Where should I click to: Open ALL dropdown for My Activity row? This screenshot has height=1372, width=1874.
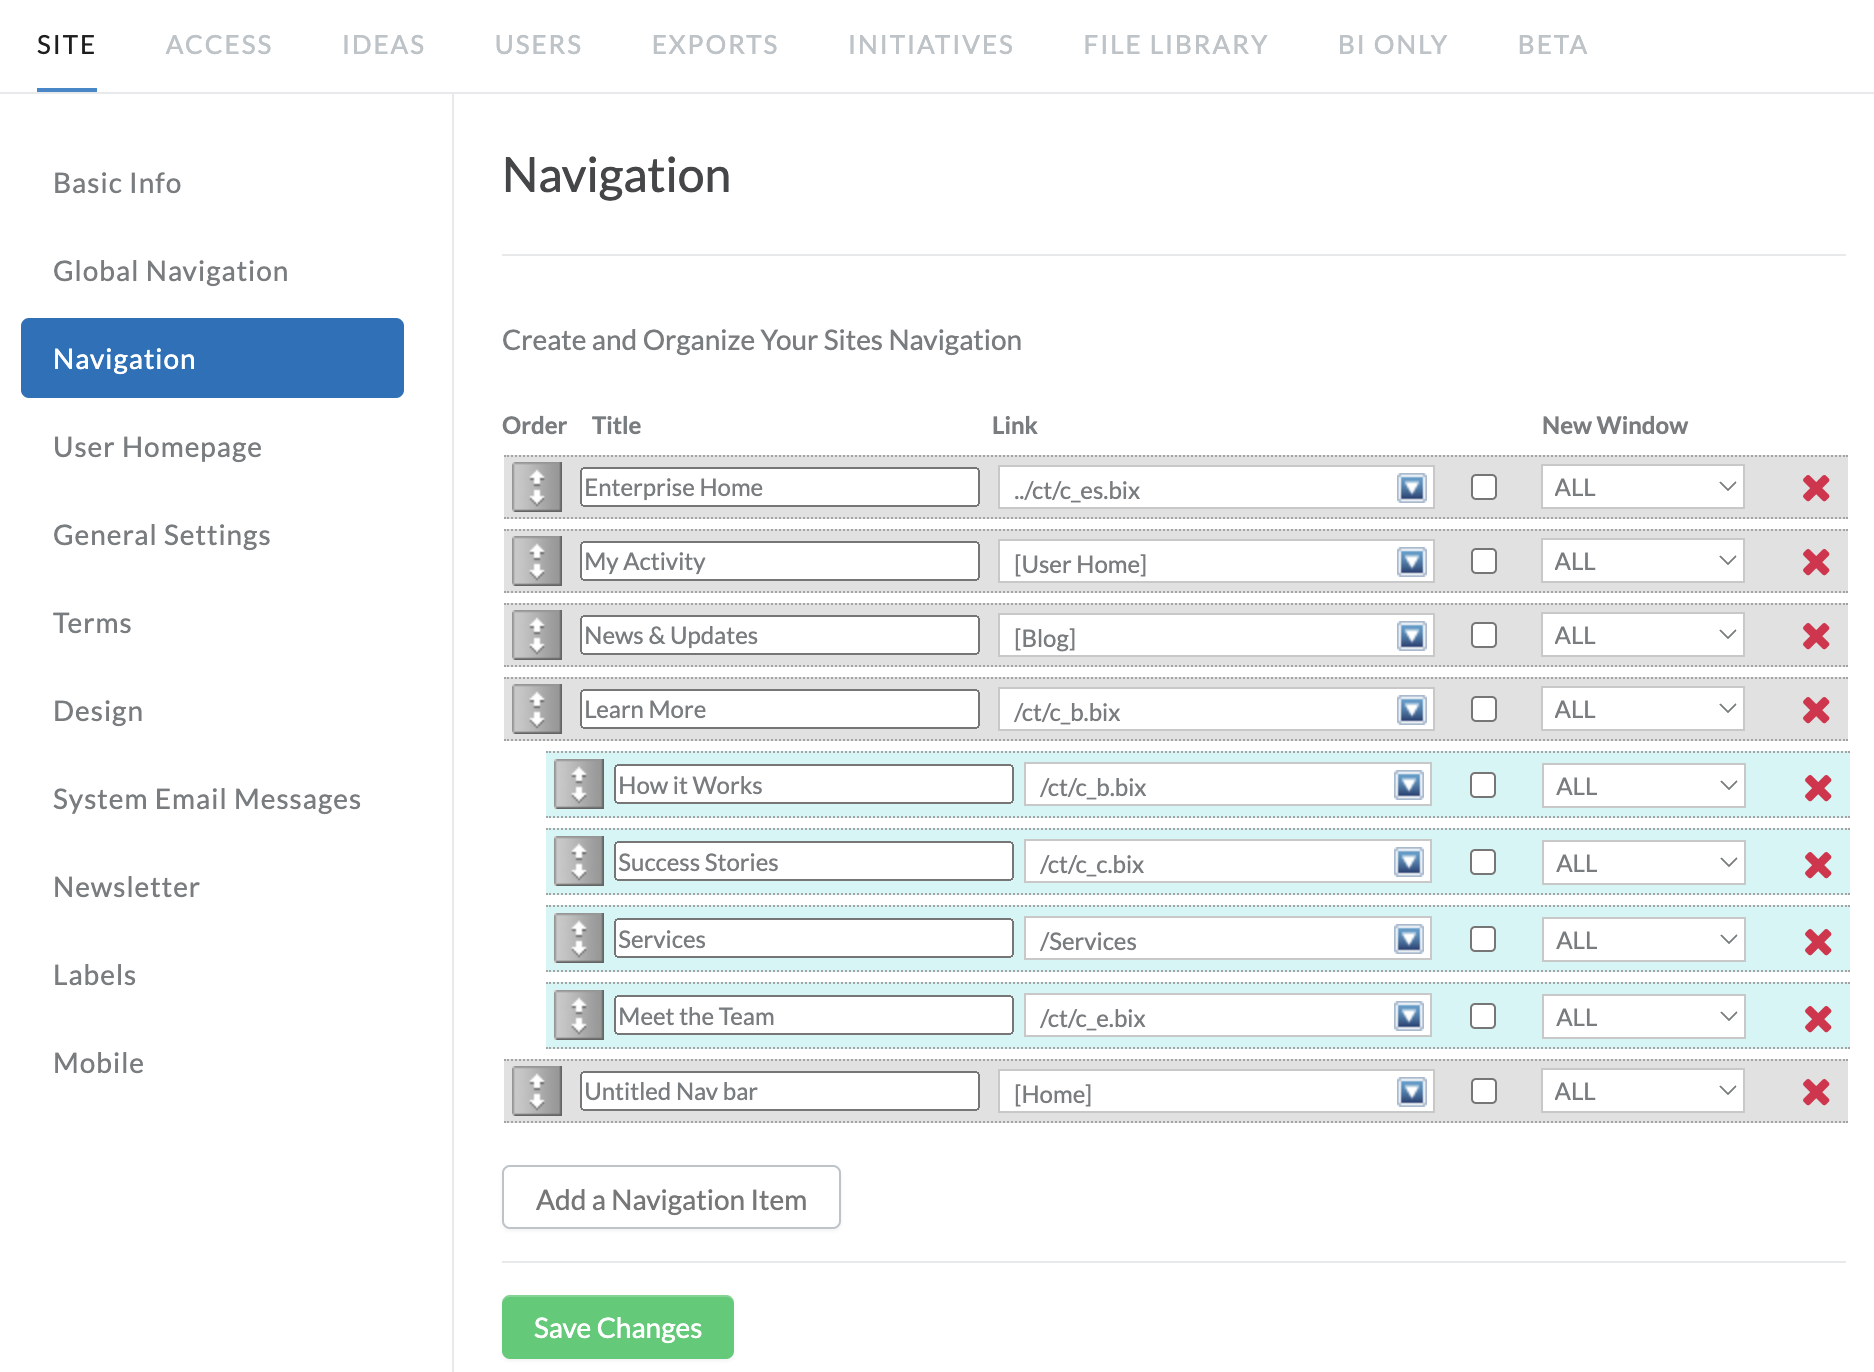(x=1642, y=561)
